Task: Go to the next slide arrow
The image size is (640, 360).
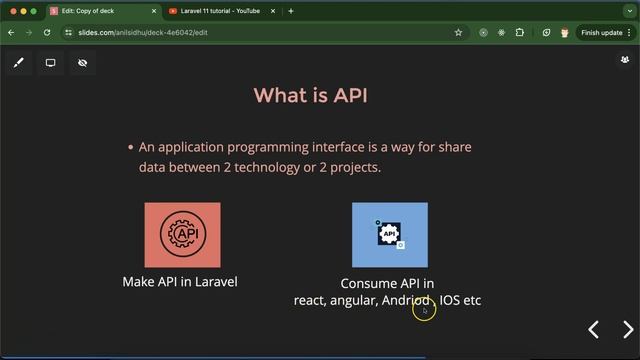Action: click(x=628, y=329)
